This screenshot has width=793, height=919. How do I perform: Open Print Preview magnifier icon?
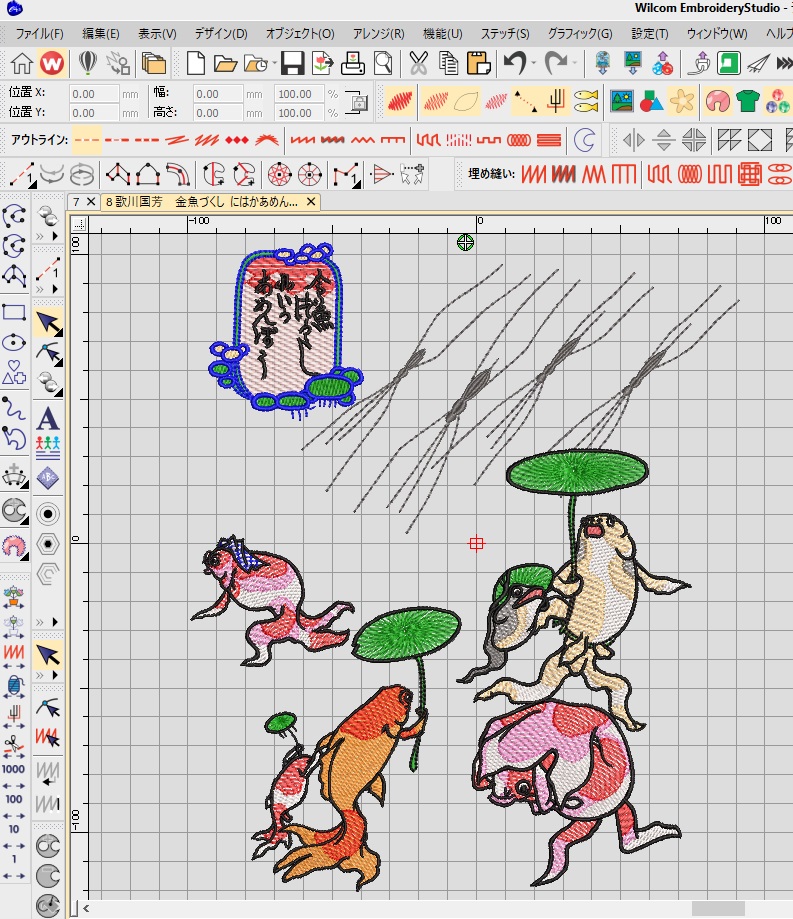pyautogui.click(x=383, y=63)
